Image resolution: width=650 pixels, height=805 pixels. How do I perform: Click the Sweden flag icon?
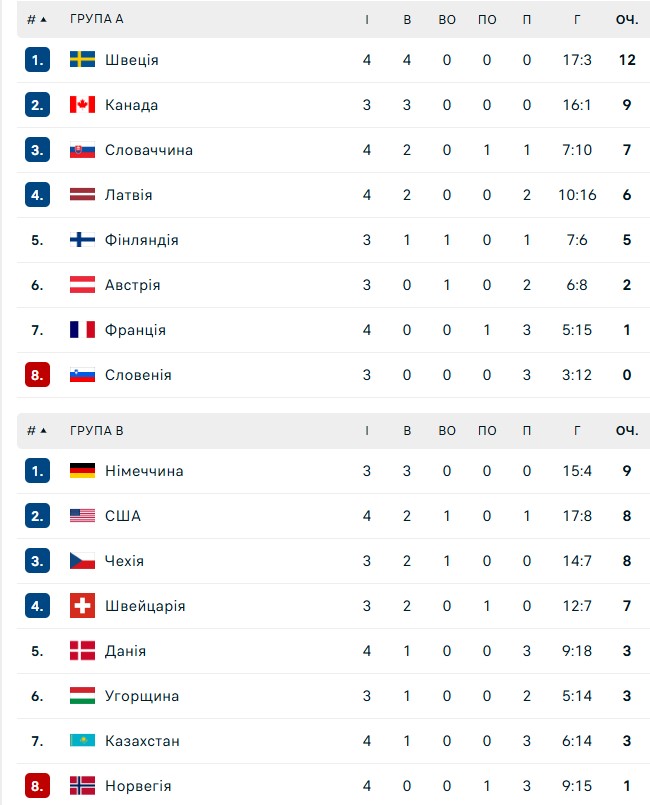tap(82, 60)
